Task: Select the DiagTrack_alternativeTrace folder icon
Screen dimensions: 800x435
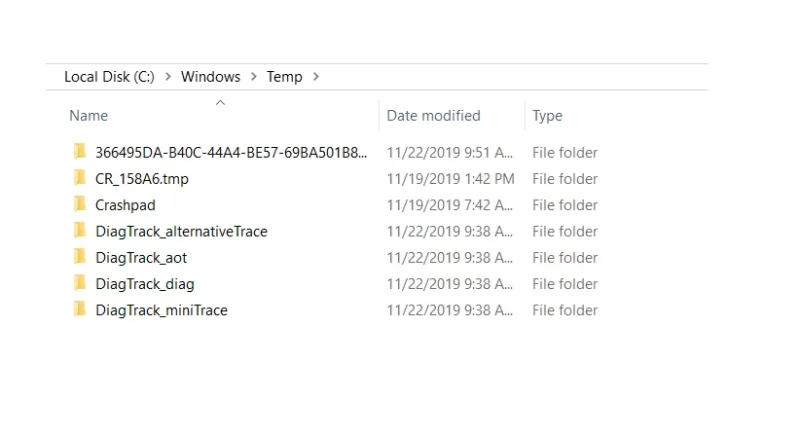Action: click(80, 231)
